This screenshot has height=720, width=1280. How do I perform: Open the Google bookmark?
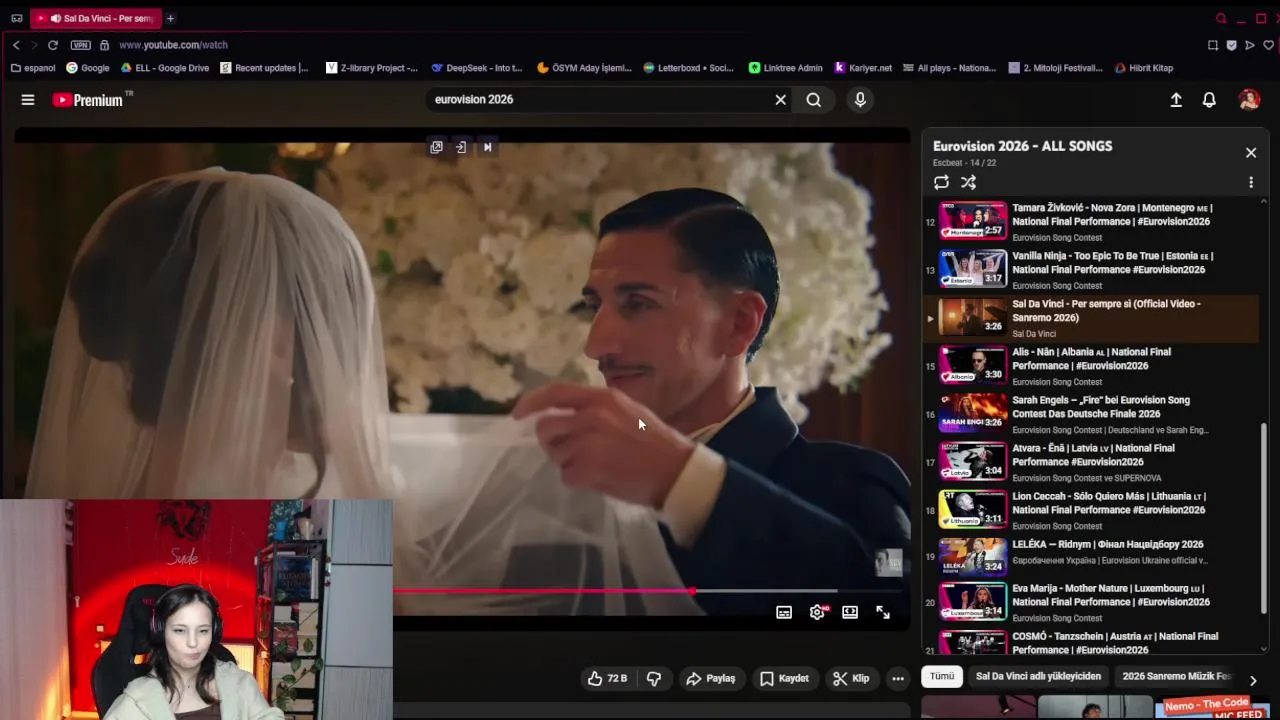pos(88,68)
